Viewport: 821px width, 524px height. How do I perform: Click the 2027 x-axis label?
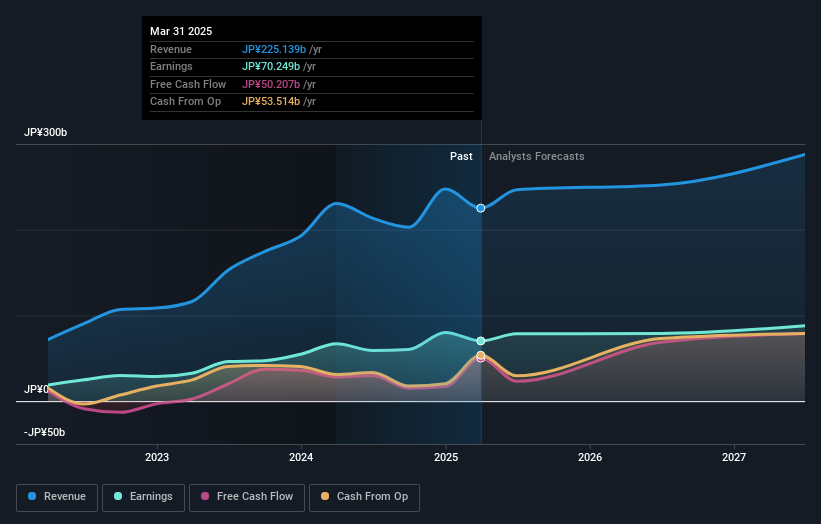[734, 457]
